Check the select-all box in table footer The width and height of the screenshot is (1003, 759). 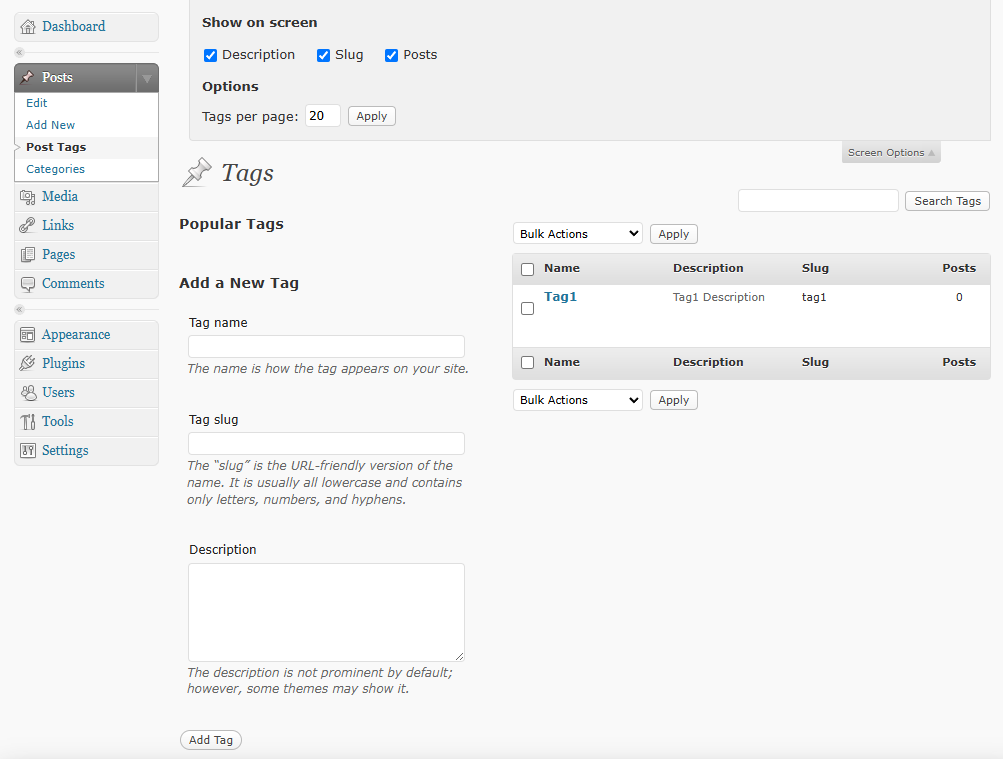528,363
